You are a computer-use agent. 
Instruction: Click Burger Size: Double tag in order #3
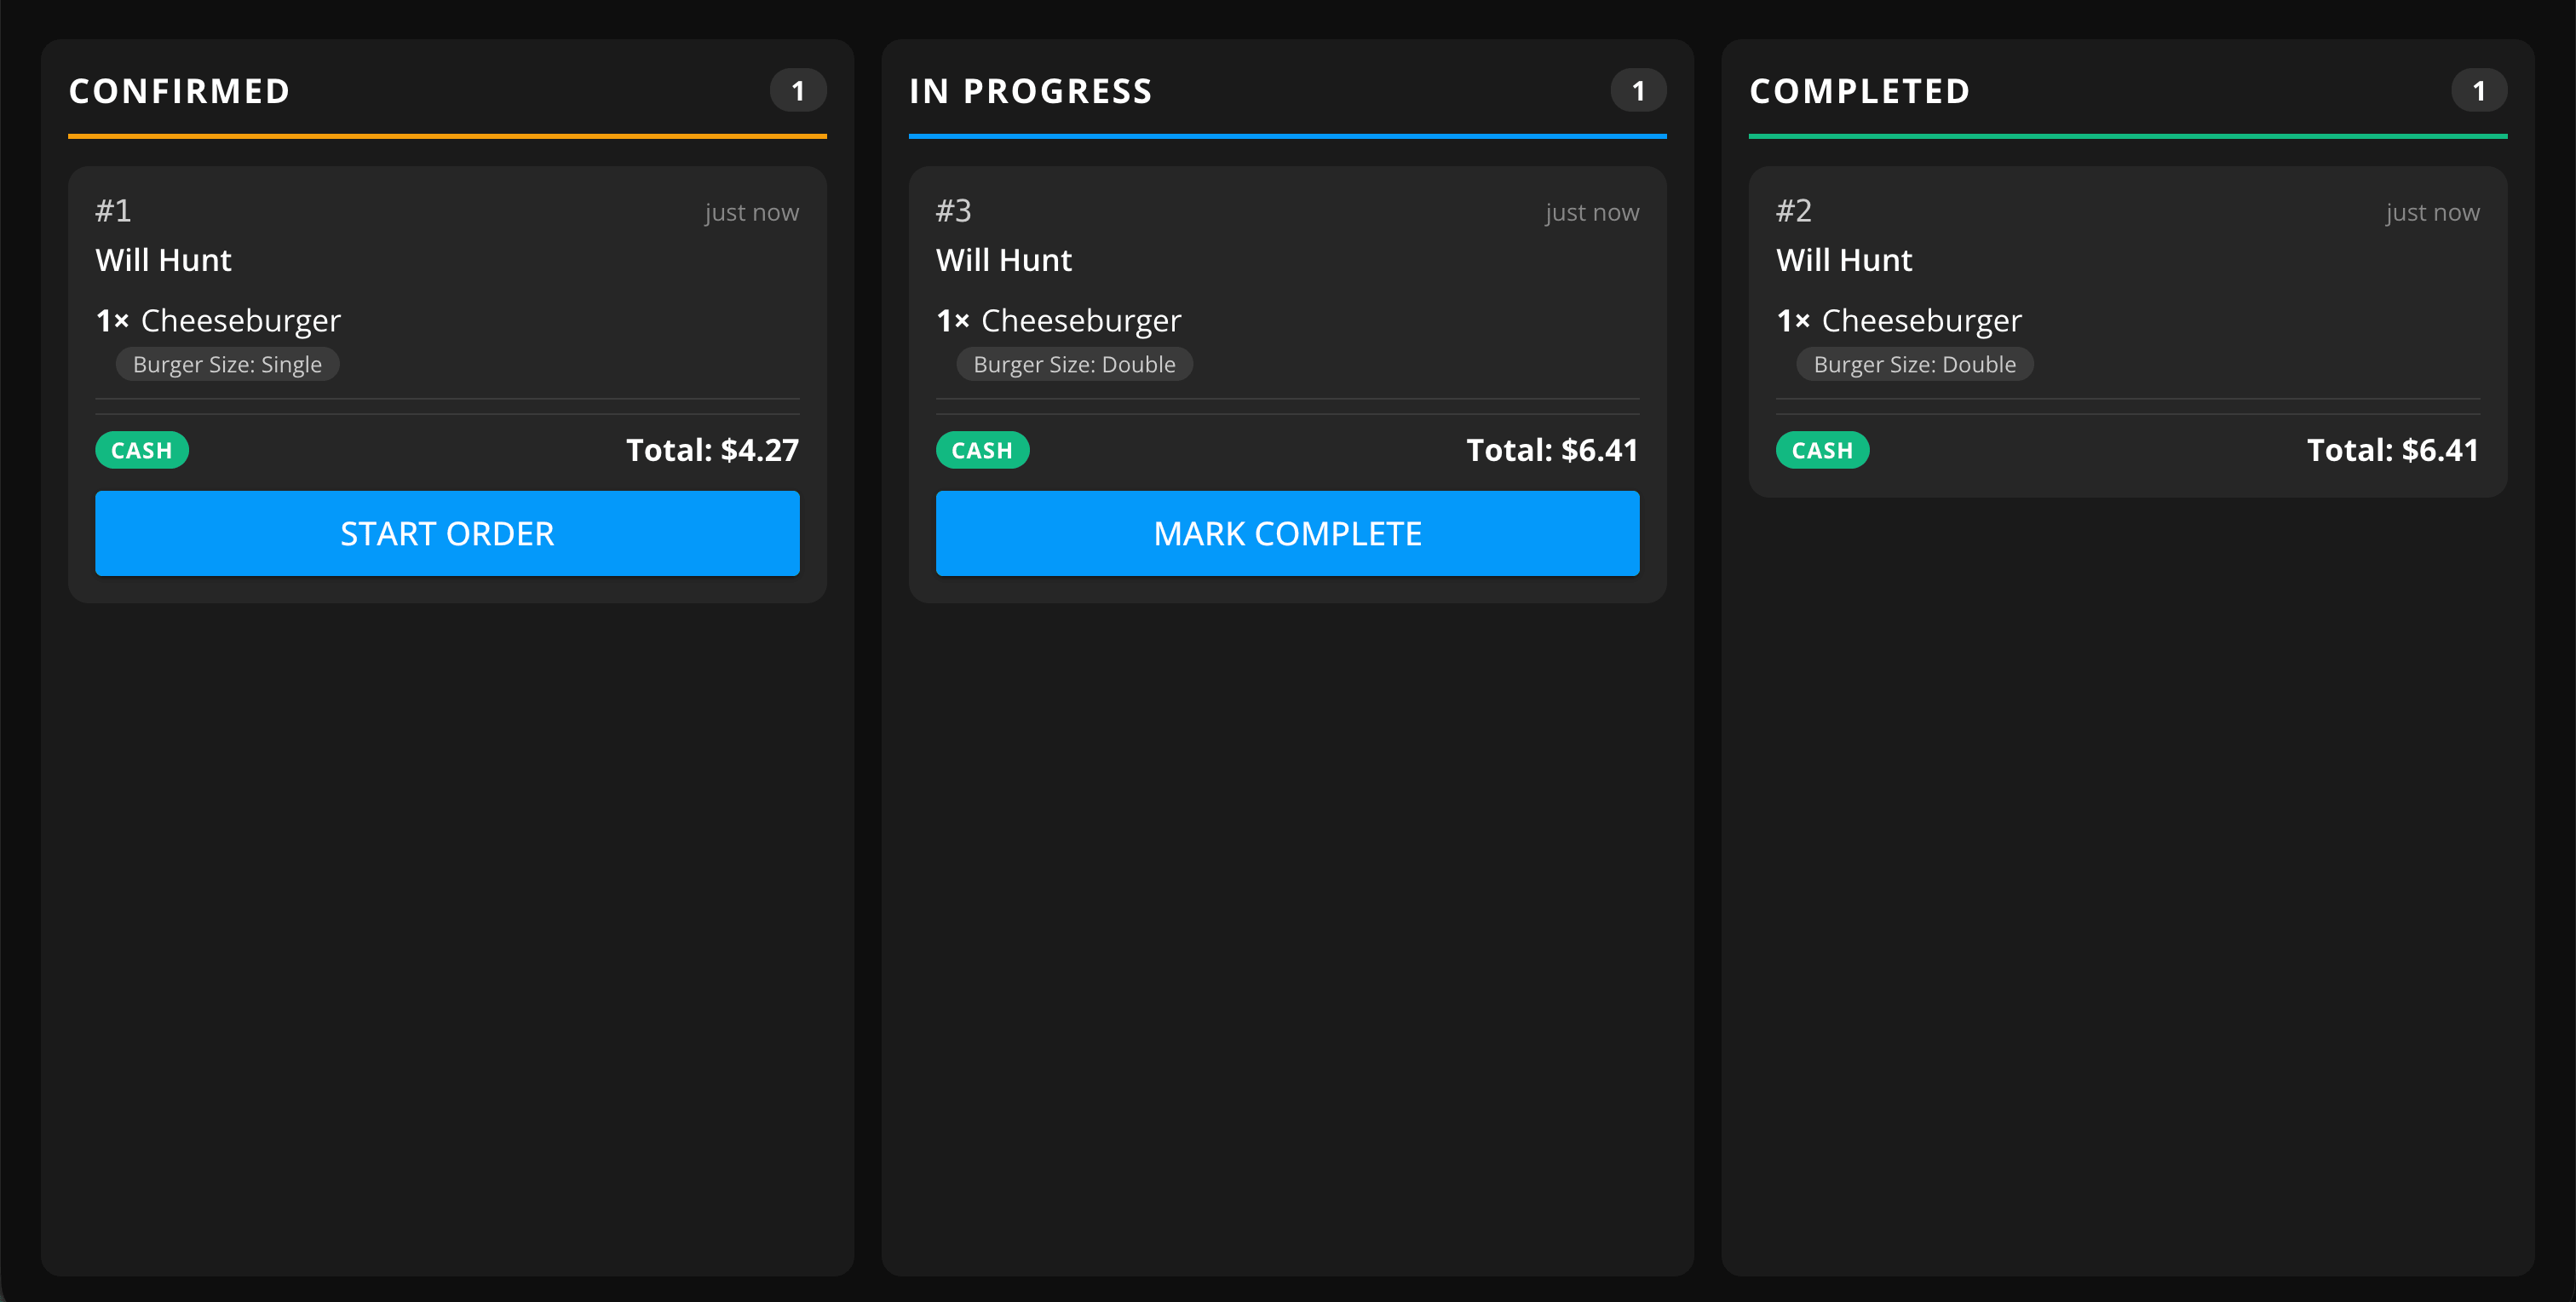coord(1074,364)
